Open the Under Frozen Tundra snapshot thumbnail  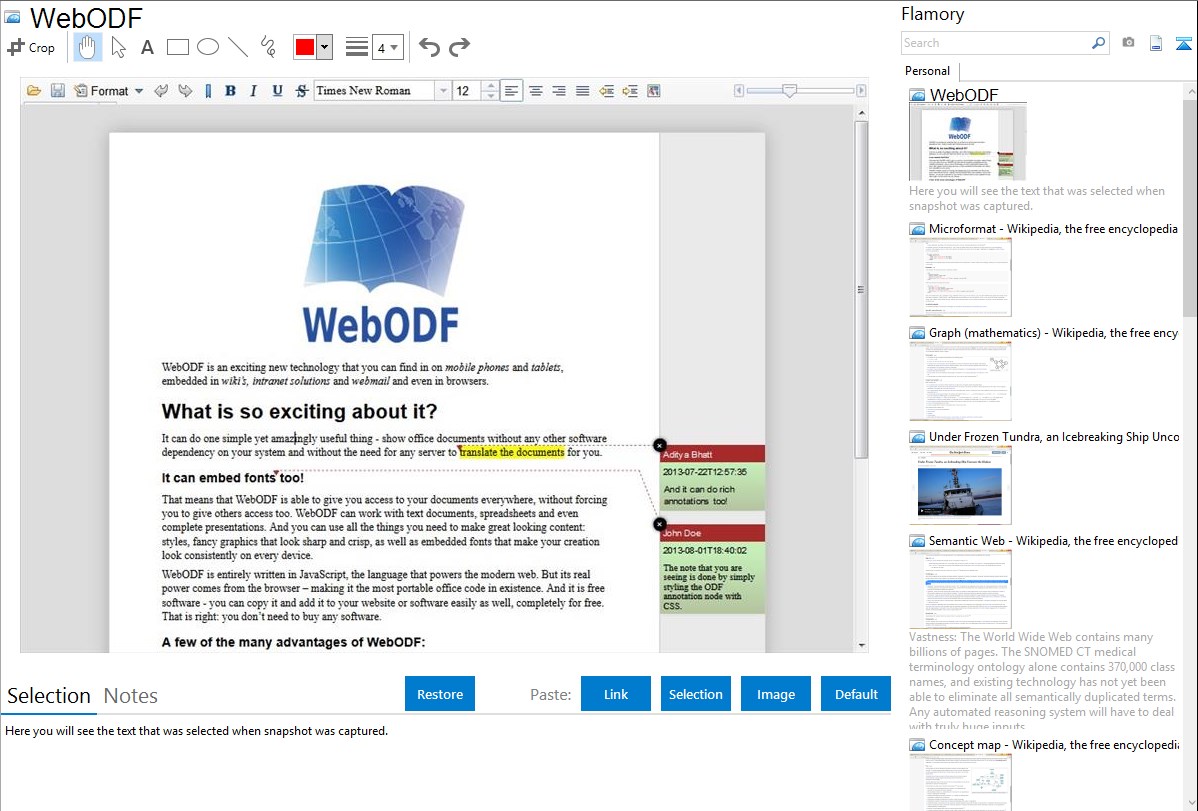coord(960,485)
